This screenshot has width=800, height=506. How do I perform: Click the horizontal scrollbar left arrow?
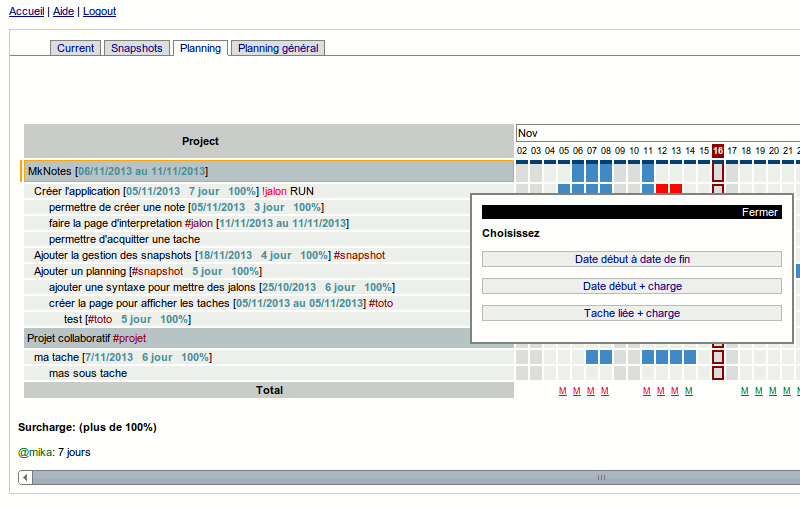point(25,477)
